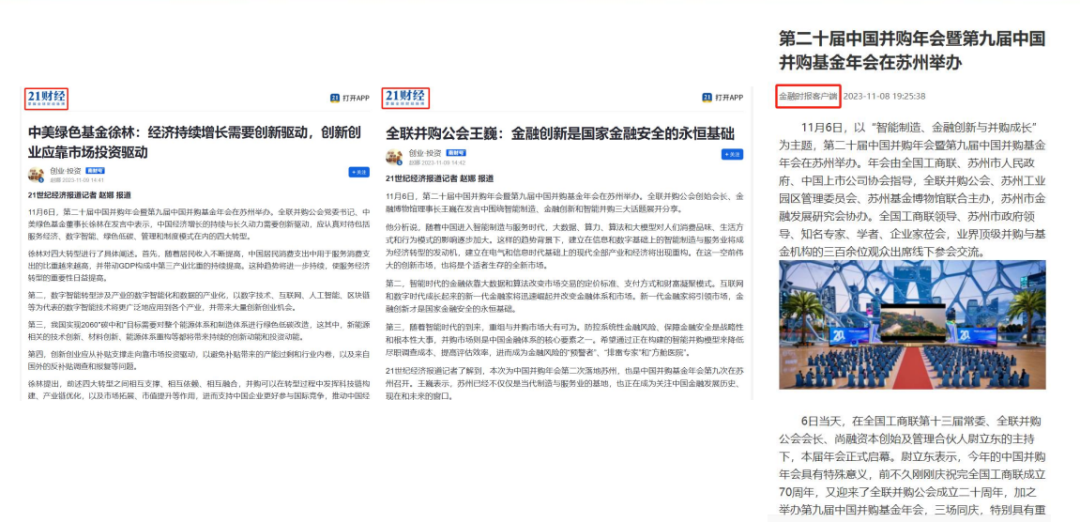Click byline 21世纪经济报道记者 赵娜 报道 in the 王巍 article

tap(439, 178)
